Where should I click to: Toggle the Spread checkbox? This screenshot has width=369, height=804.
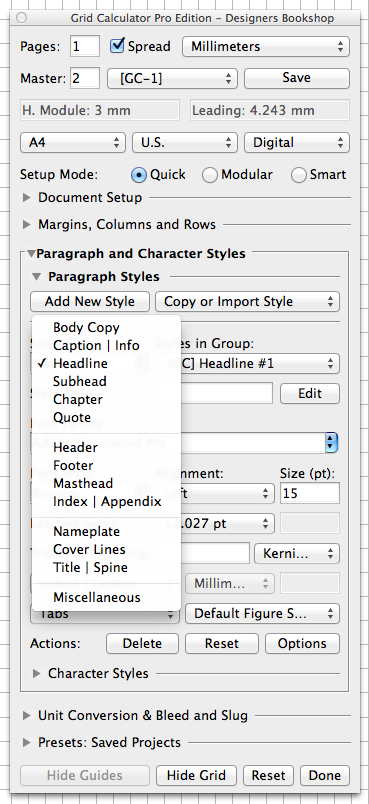pos(117,46)
